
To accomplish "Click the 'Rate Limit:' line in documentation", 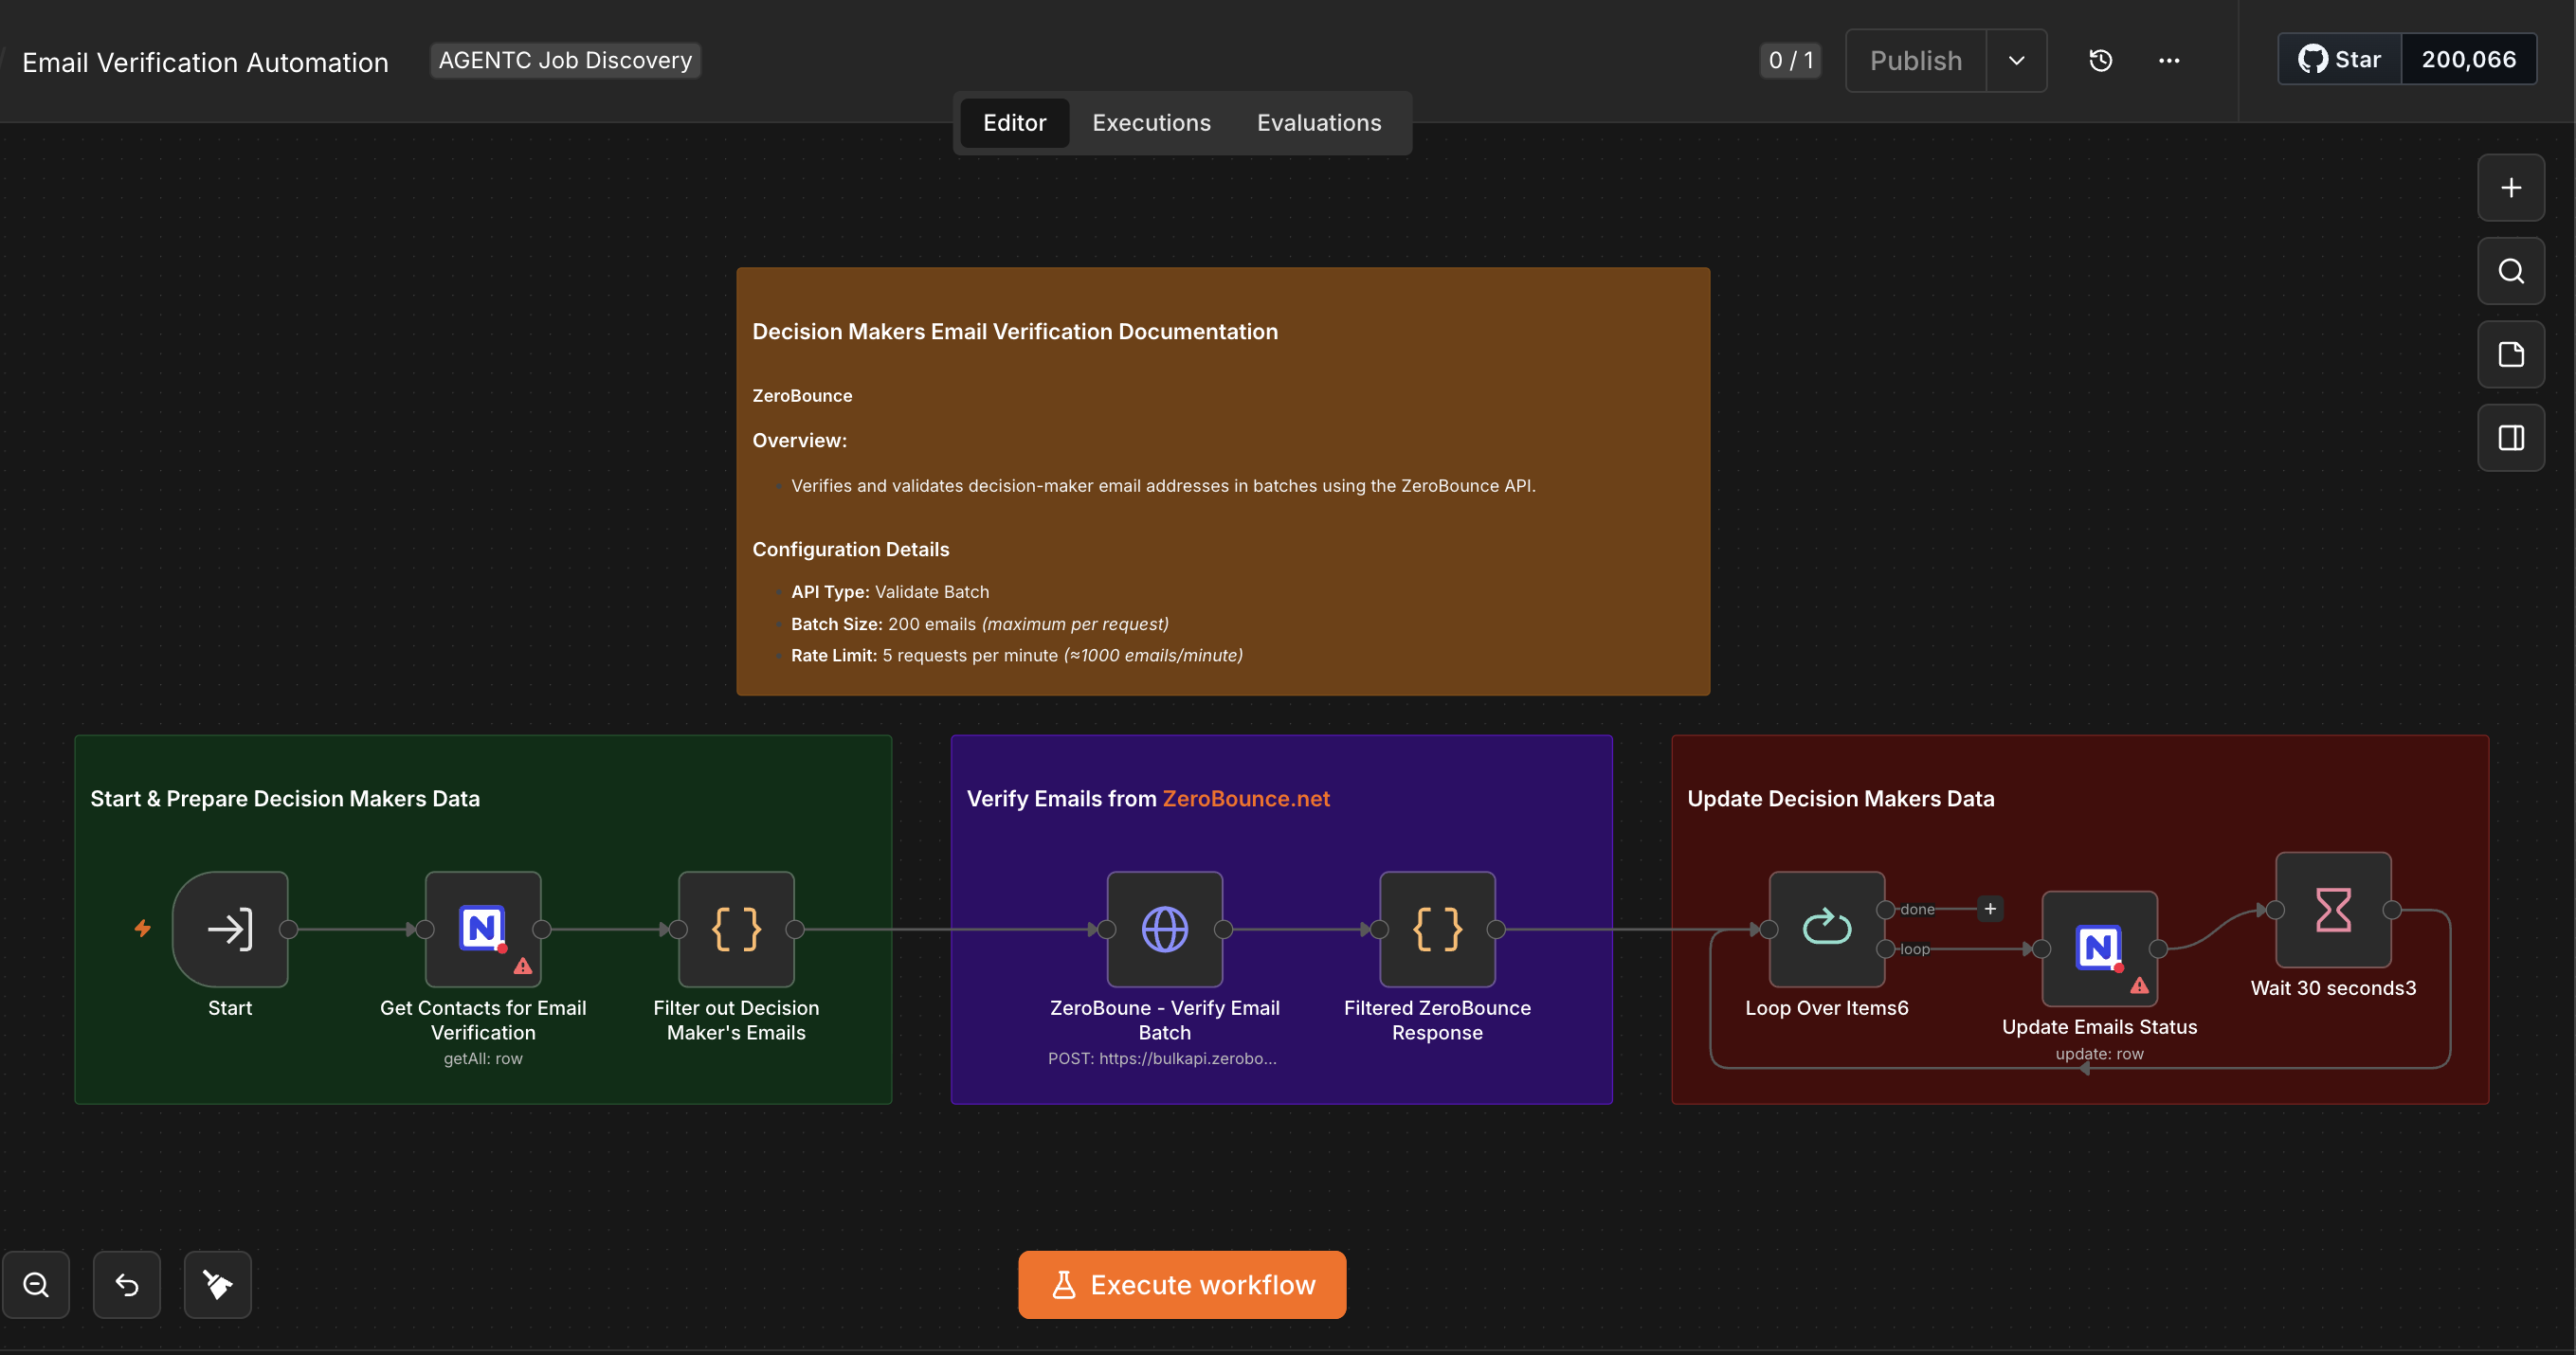I will [1017, 655].
